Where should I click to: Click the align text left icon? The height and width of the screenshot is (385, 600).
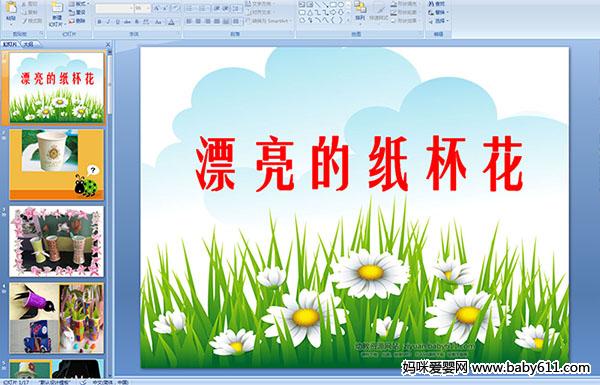[189, 21]
